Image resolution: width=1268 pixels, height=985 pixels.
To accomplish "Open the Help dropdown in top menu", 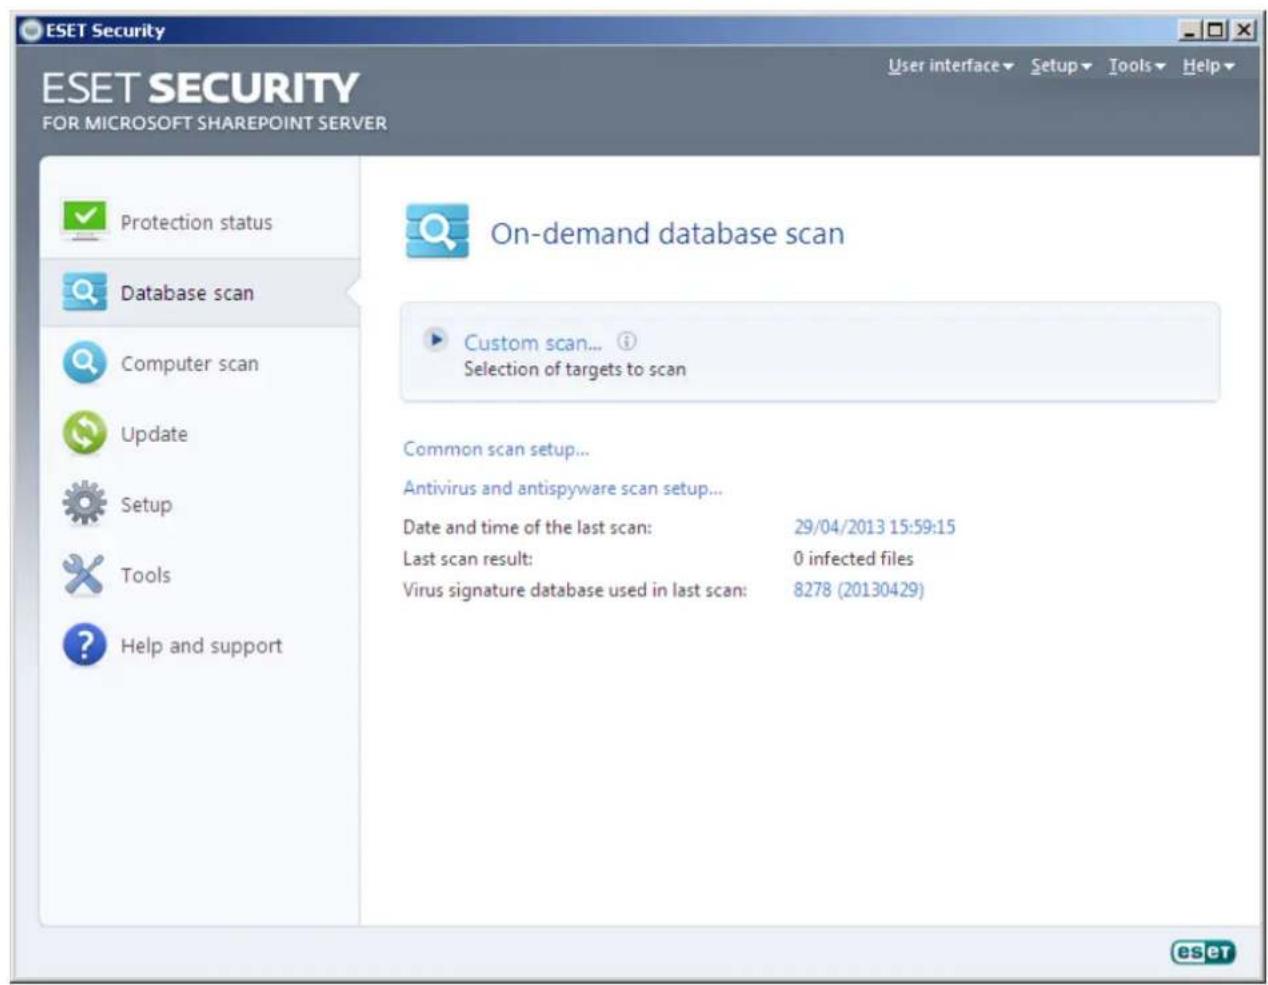I will [1208, 65].
